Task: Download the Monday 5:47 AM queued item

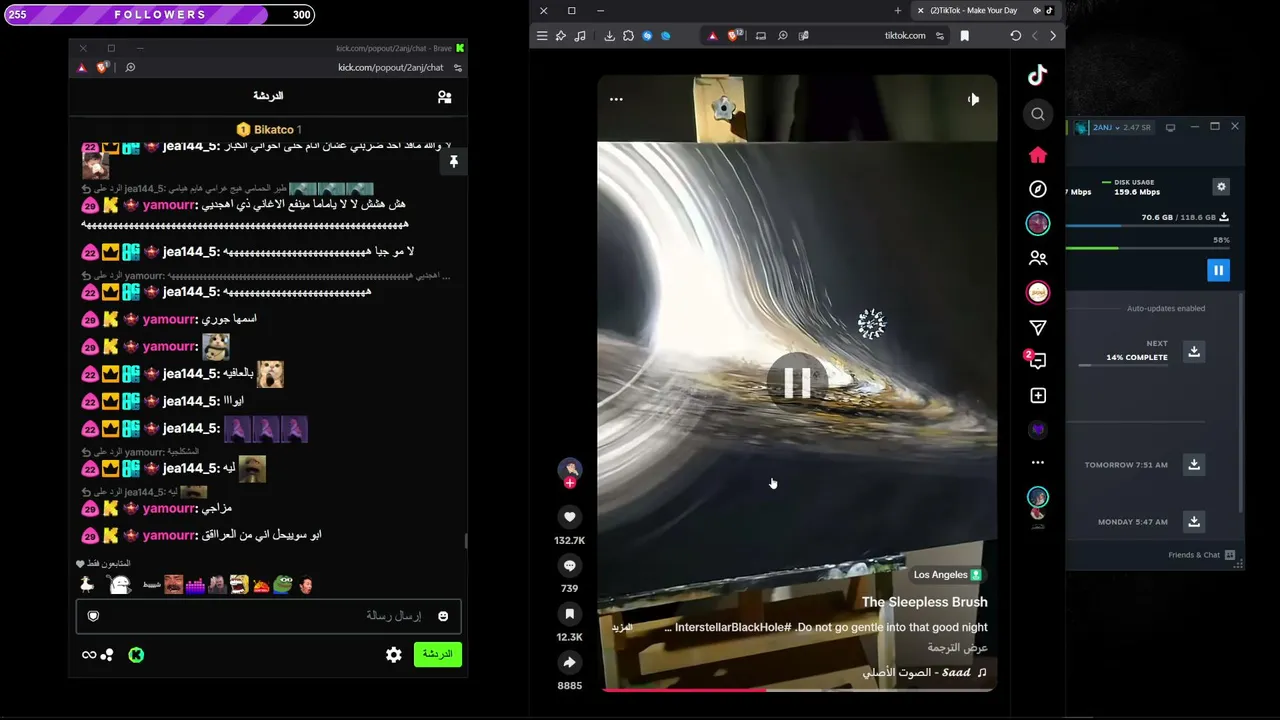Action: coord(1194,521)
